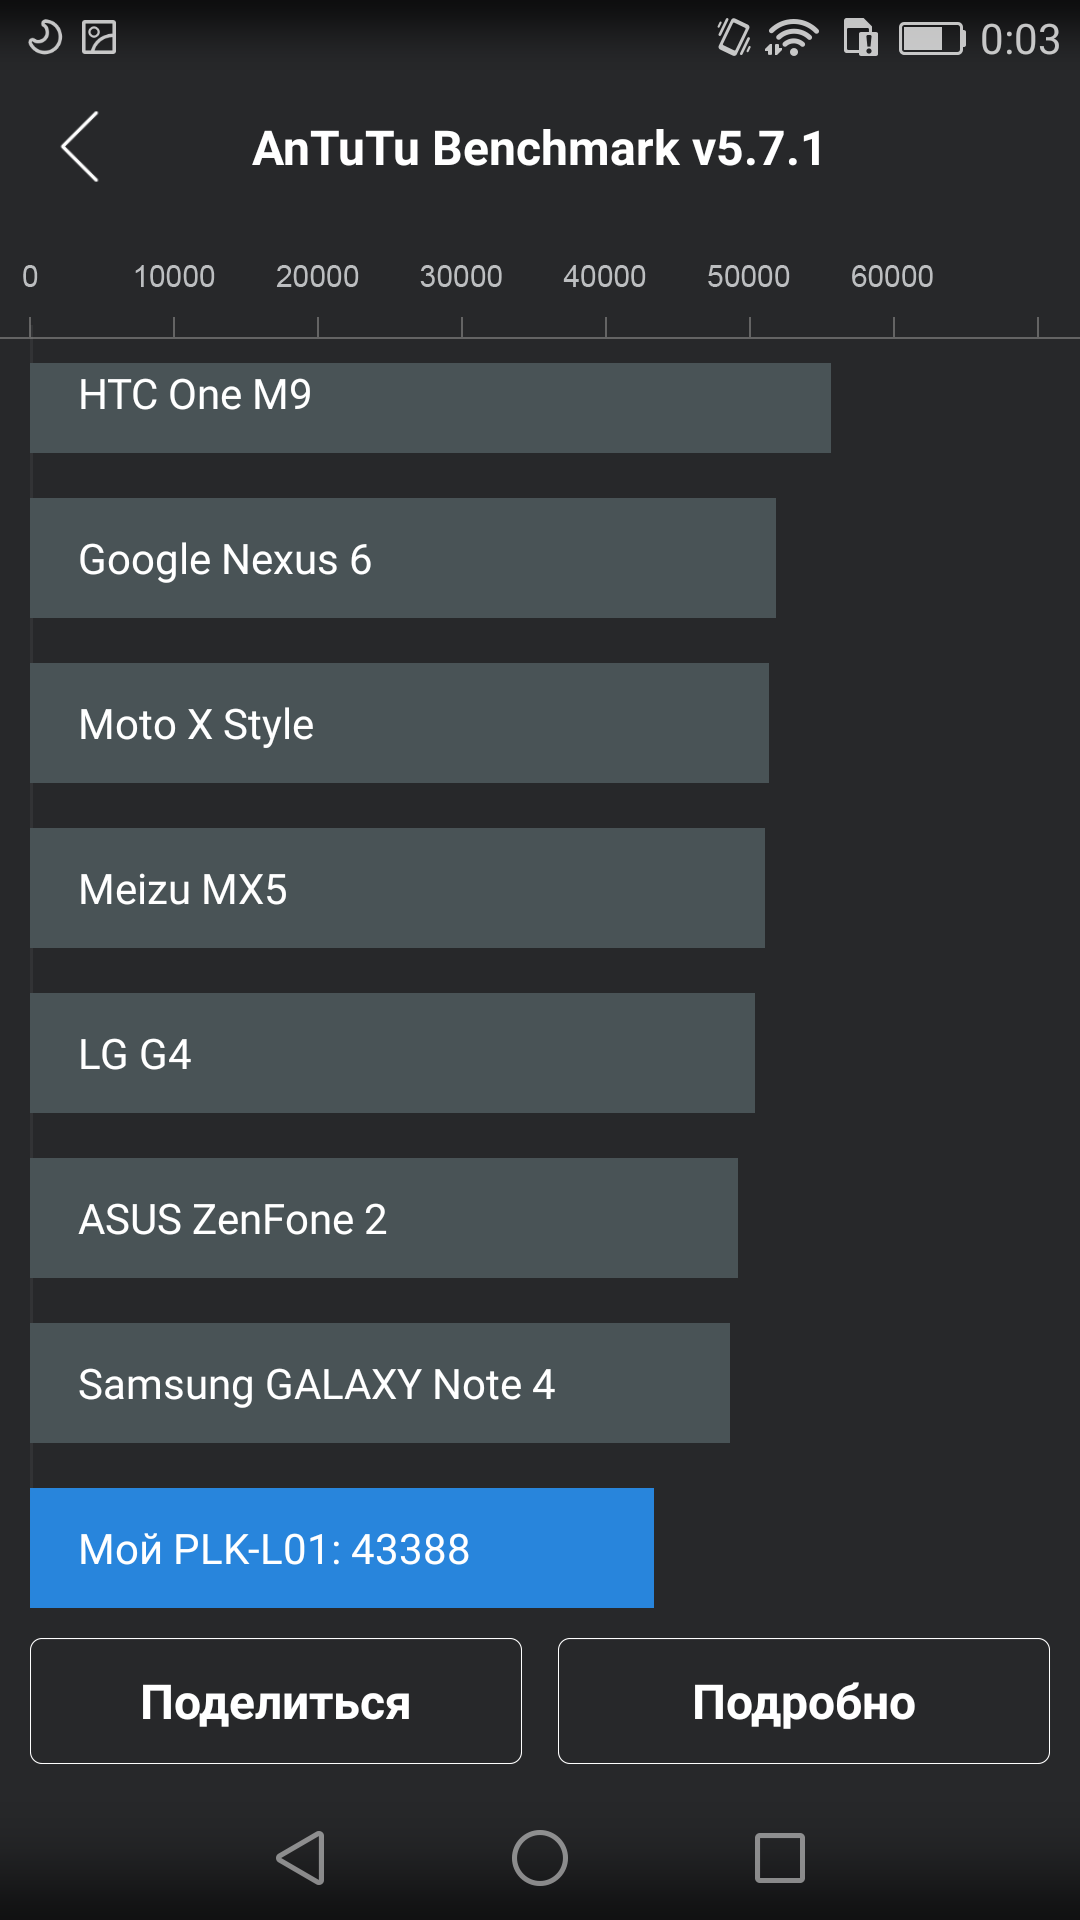Tap the do-not-disturb moon icon

[44, 37]
